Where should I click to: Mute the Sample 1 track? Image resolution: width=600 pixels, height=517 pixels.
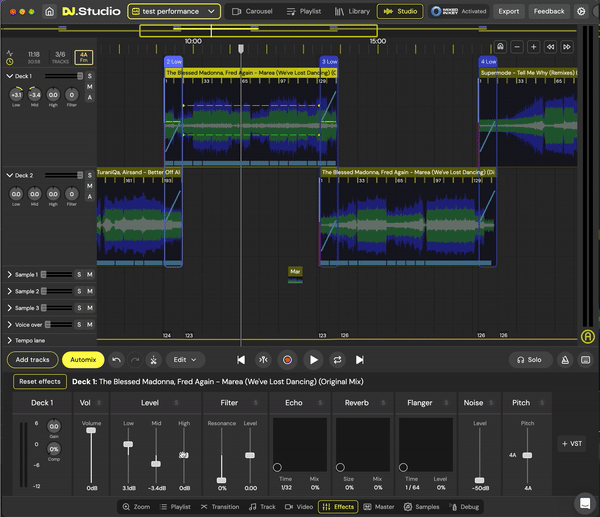coord(89,274)
